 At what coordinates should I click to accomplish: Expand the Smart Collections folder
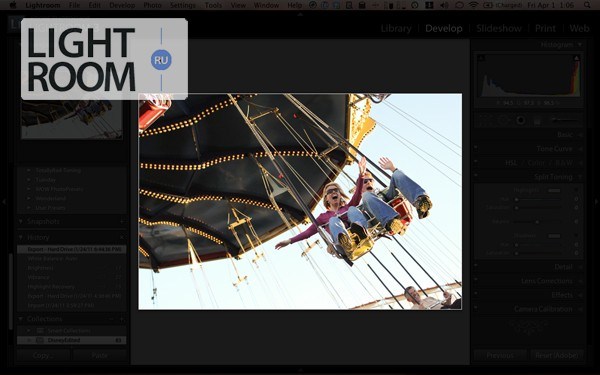[29, 331]
